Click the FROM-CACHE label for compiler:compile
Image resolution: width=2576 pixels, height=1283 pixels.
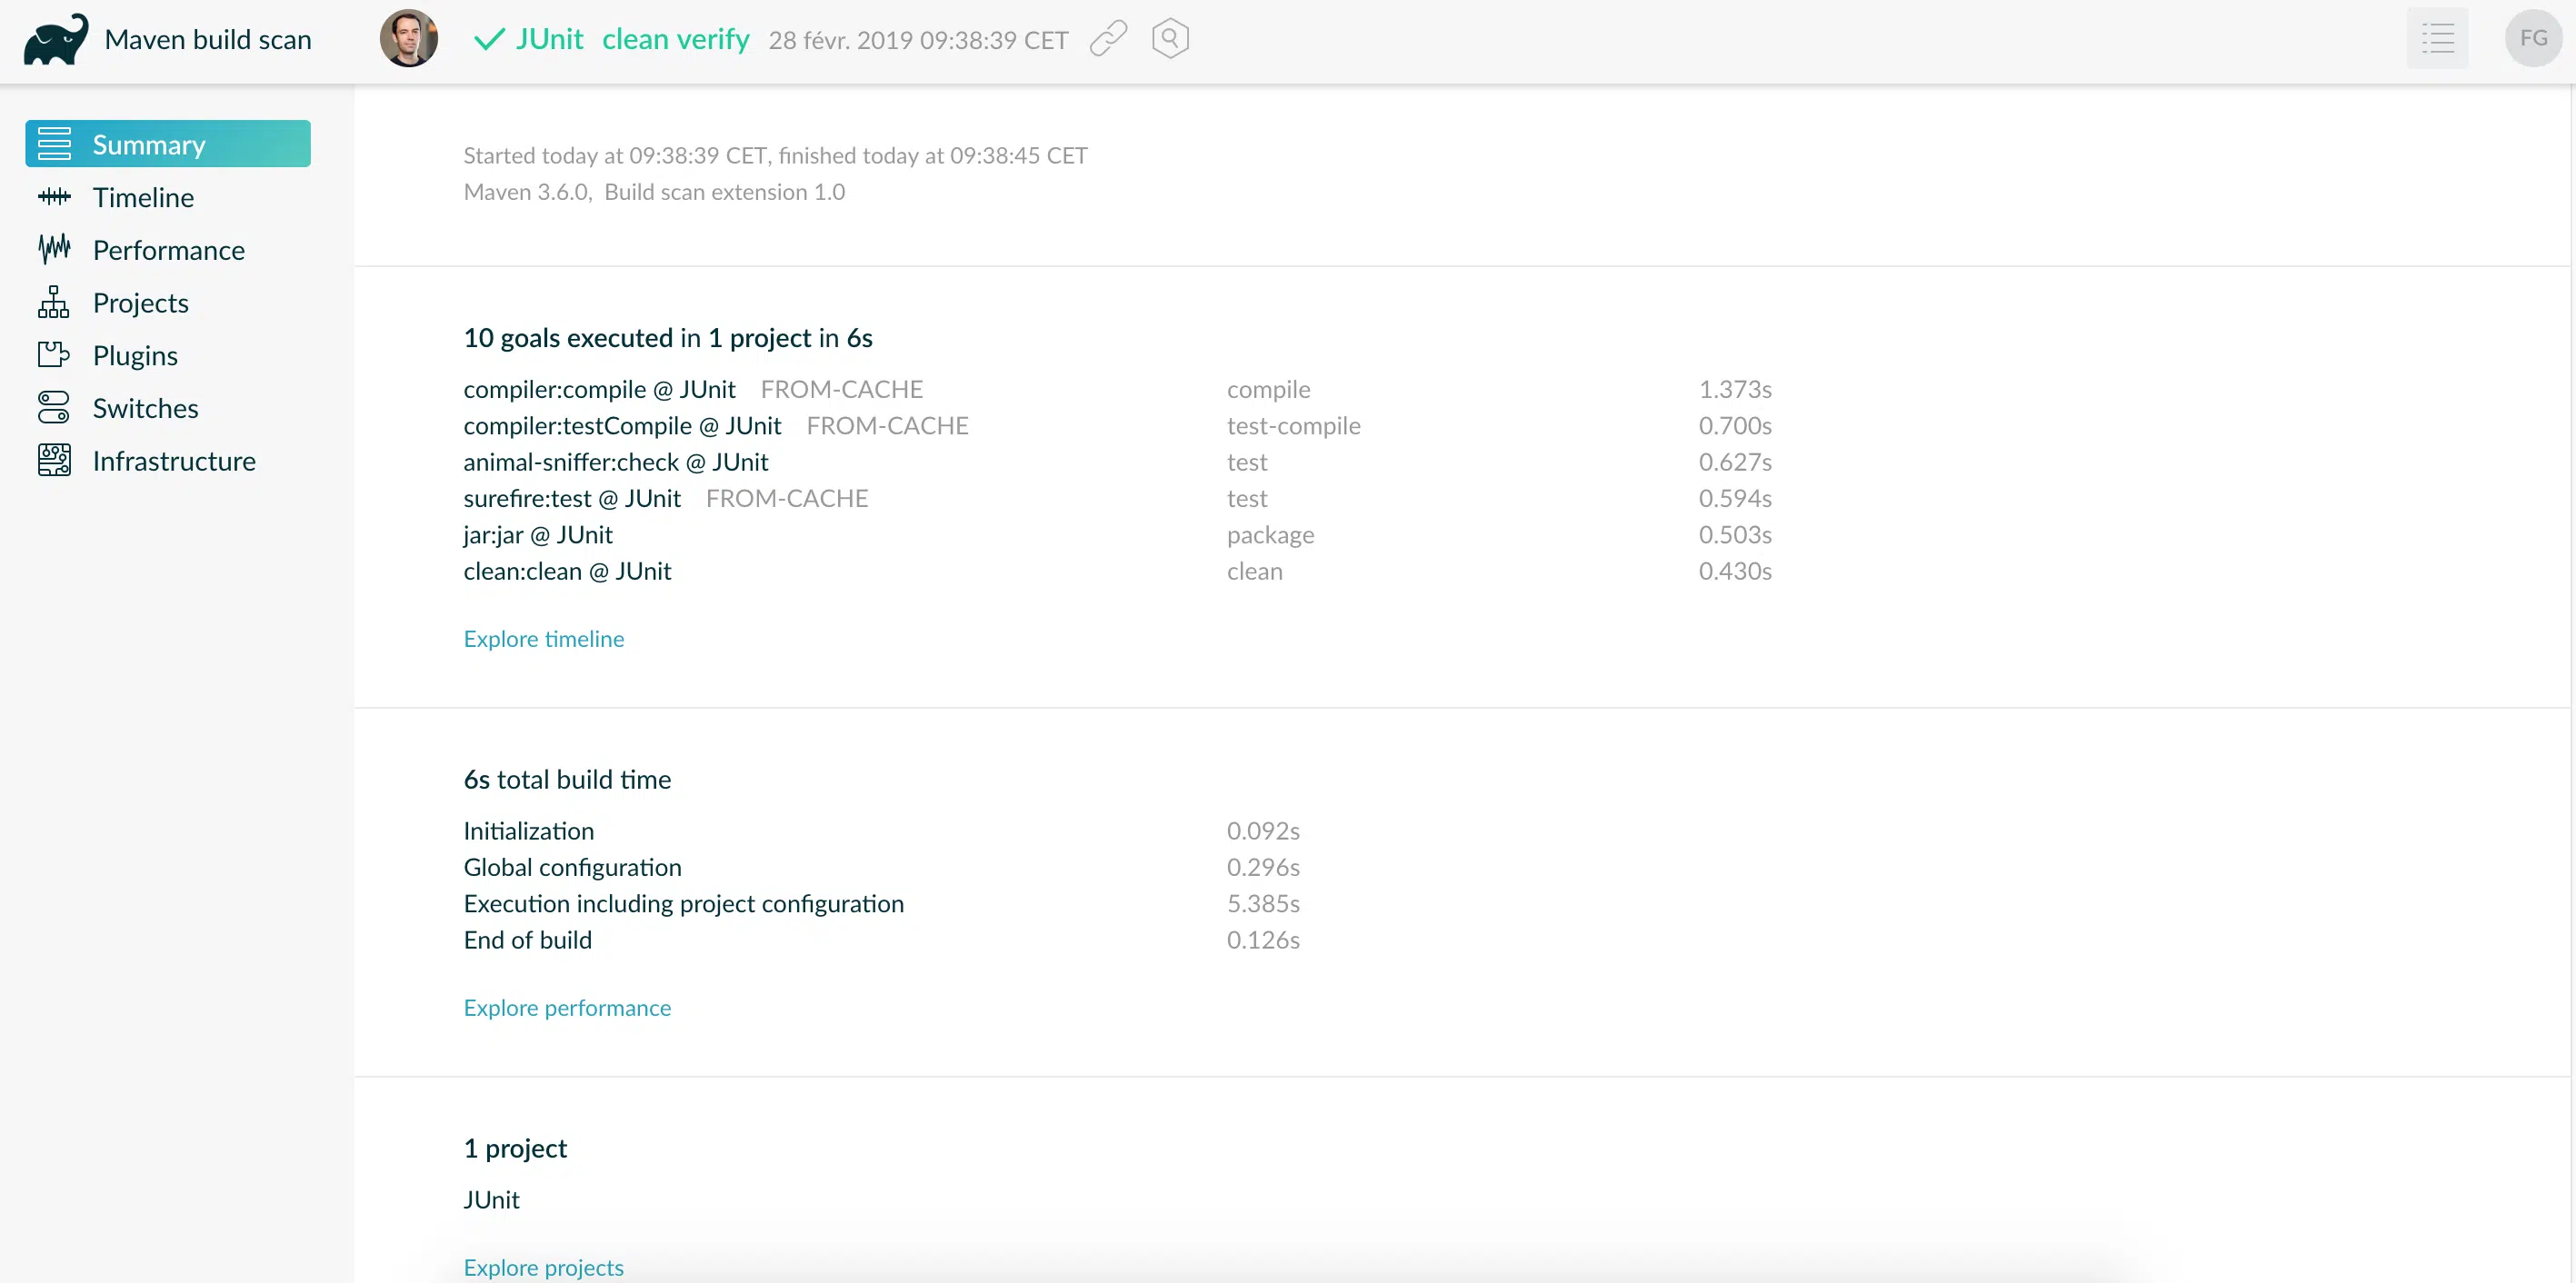click(842, 389)
